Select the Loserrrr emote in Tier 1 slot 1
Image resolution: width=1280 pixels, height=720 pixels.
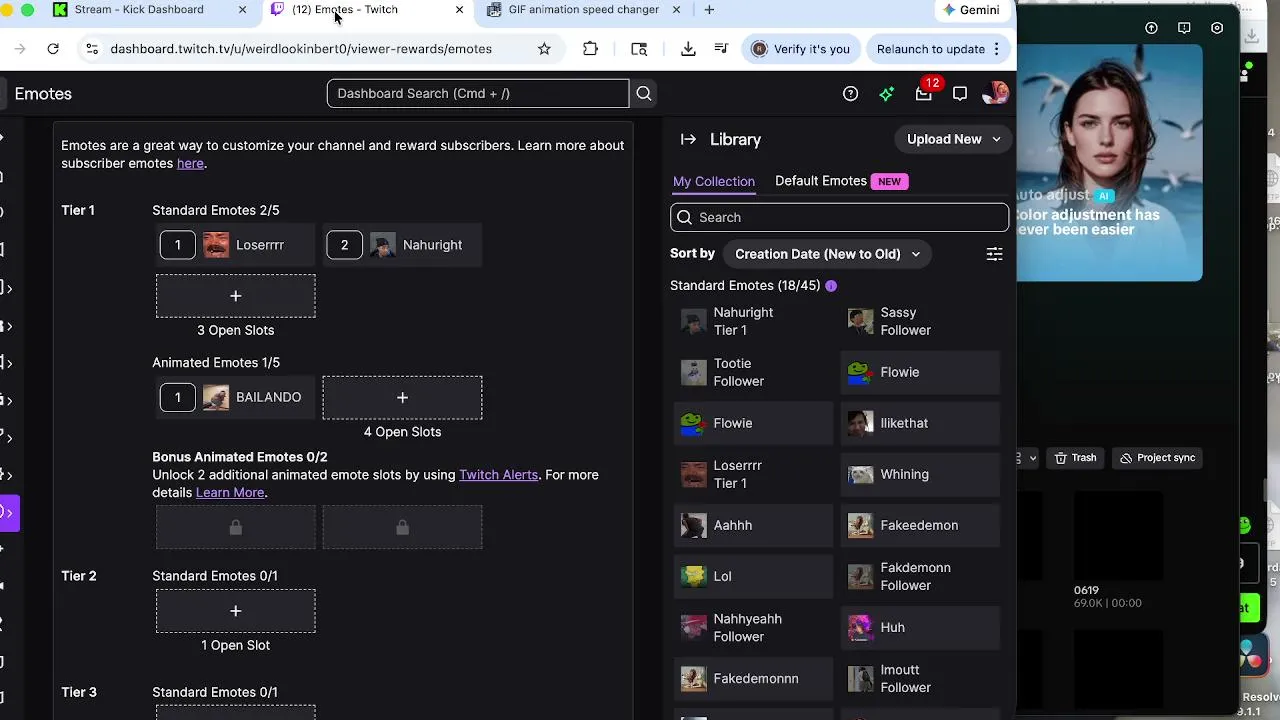tap(236, 245)
